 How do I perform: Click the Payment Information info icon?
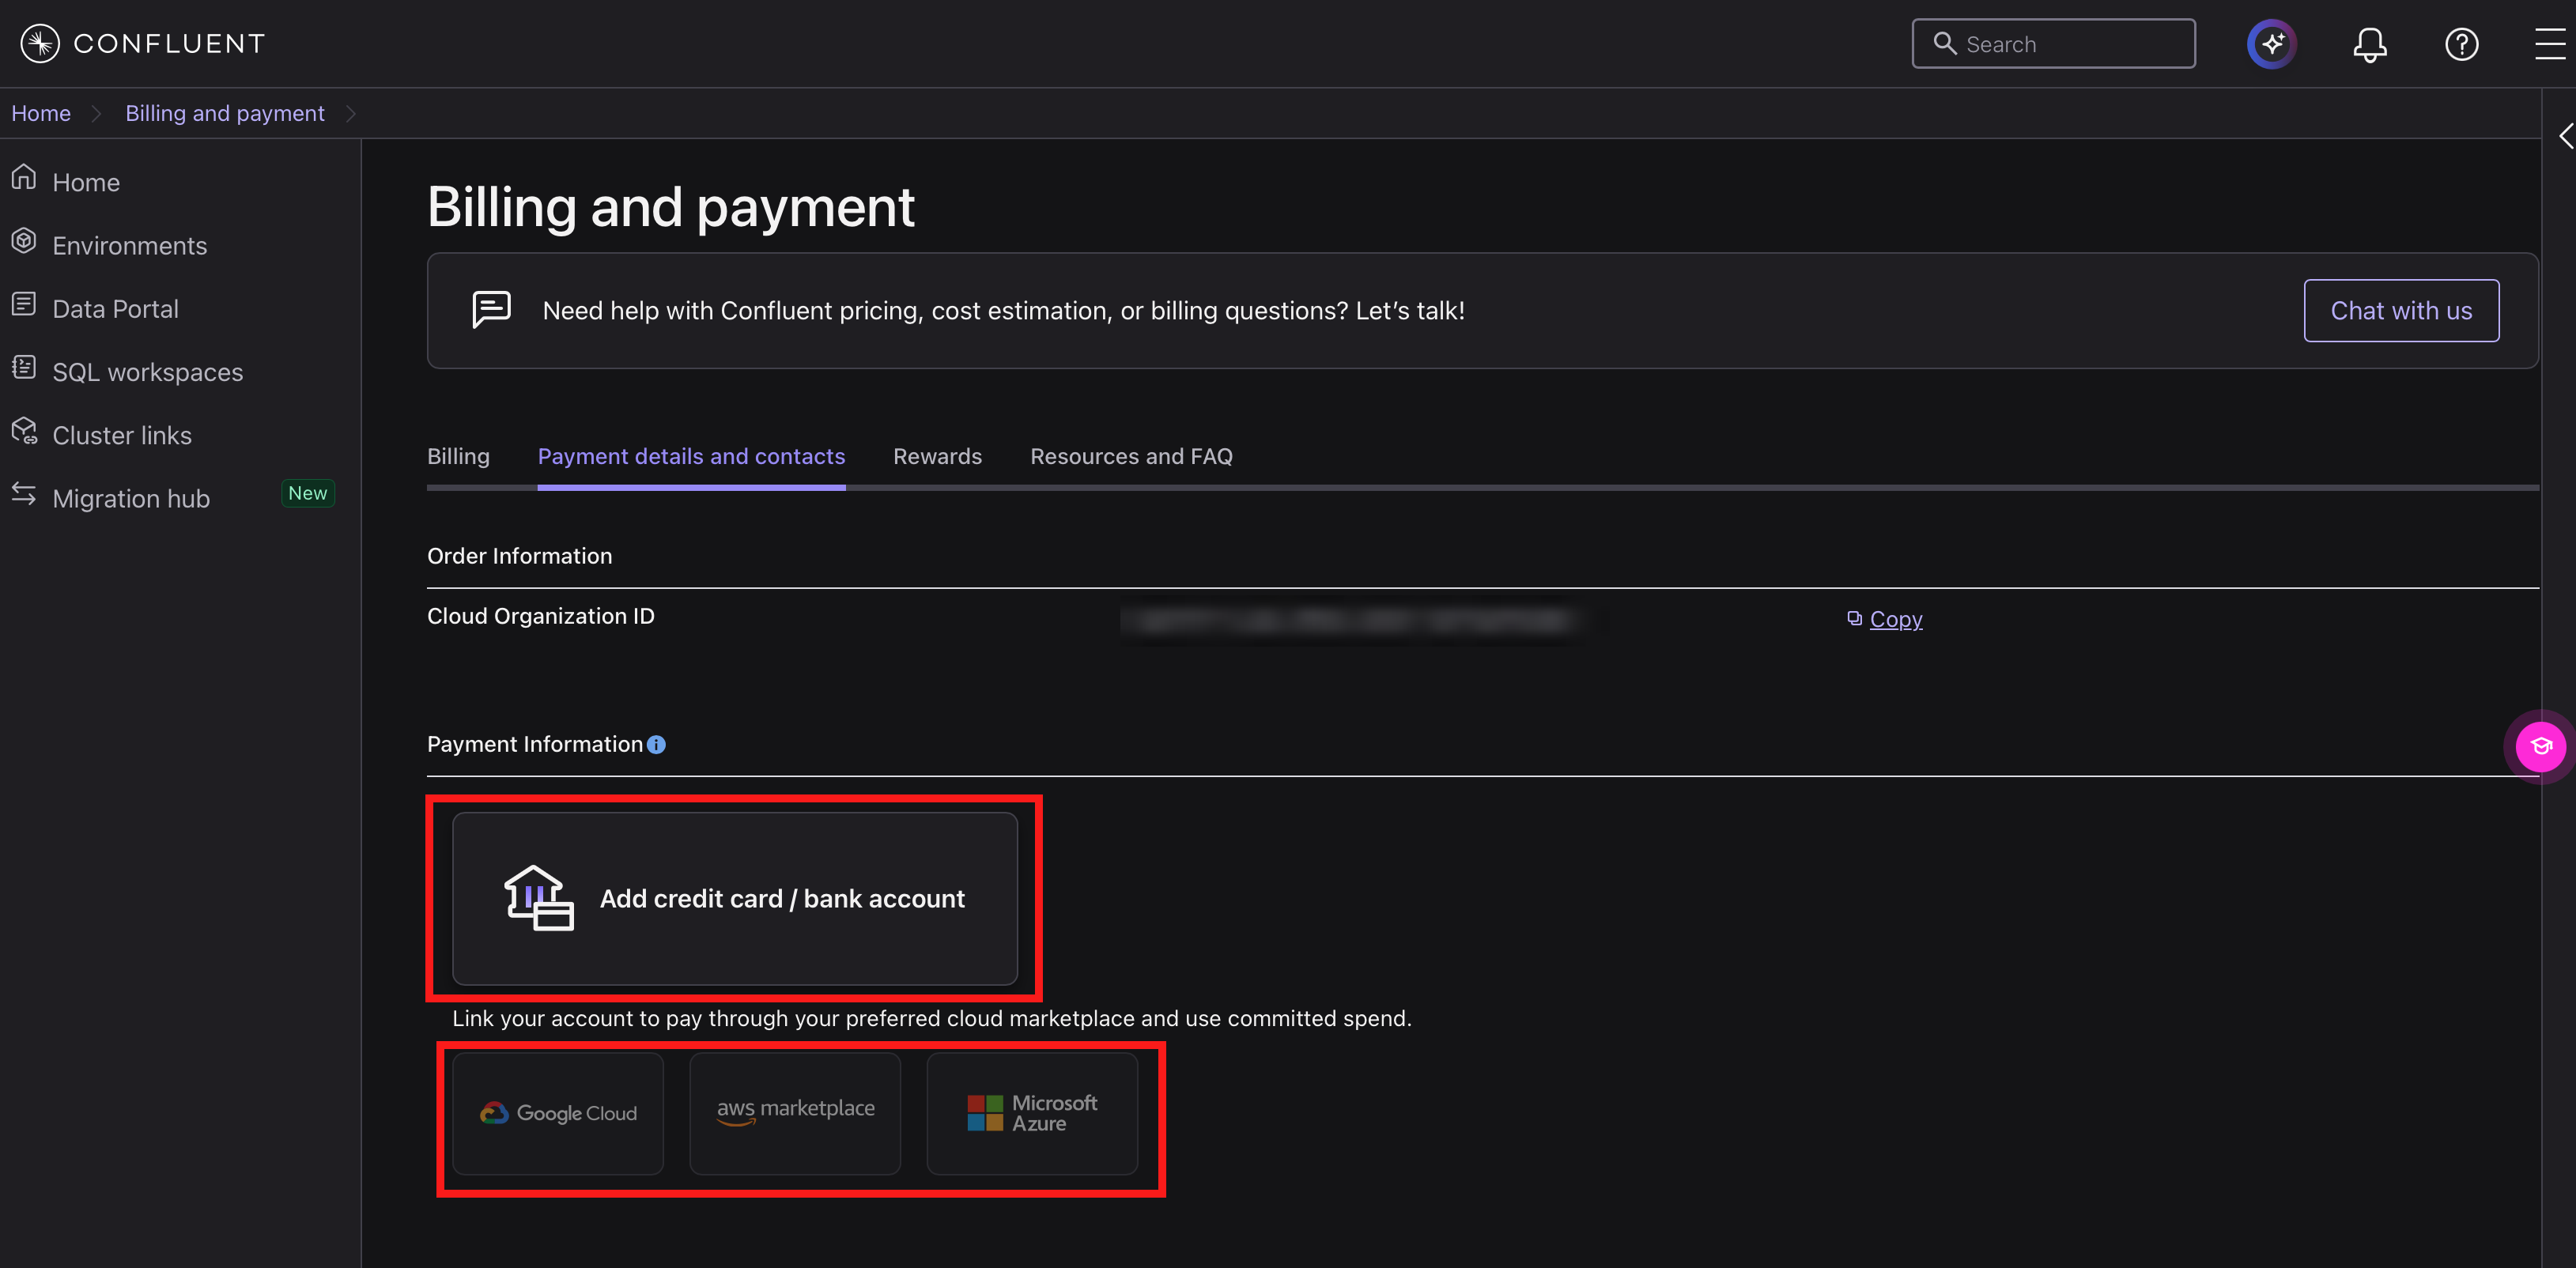656,744
